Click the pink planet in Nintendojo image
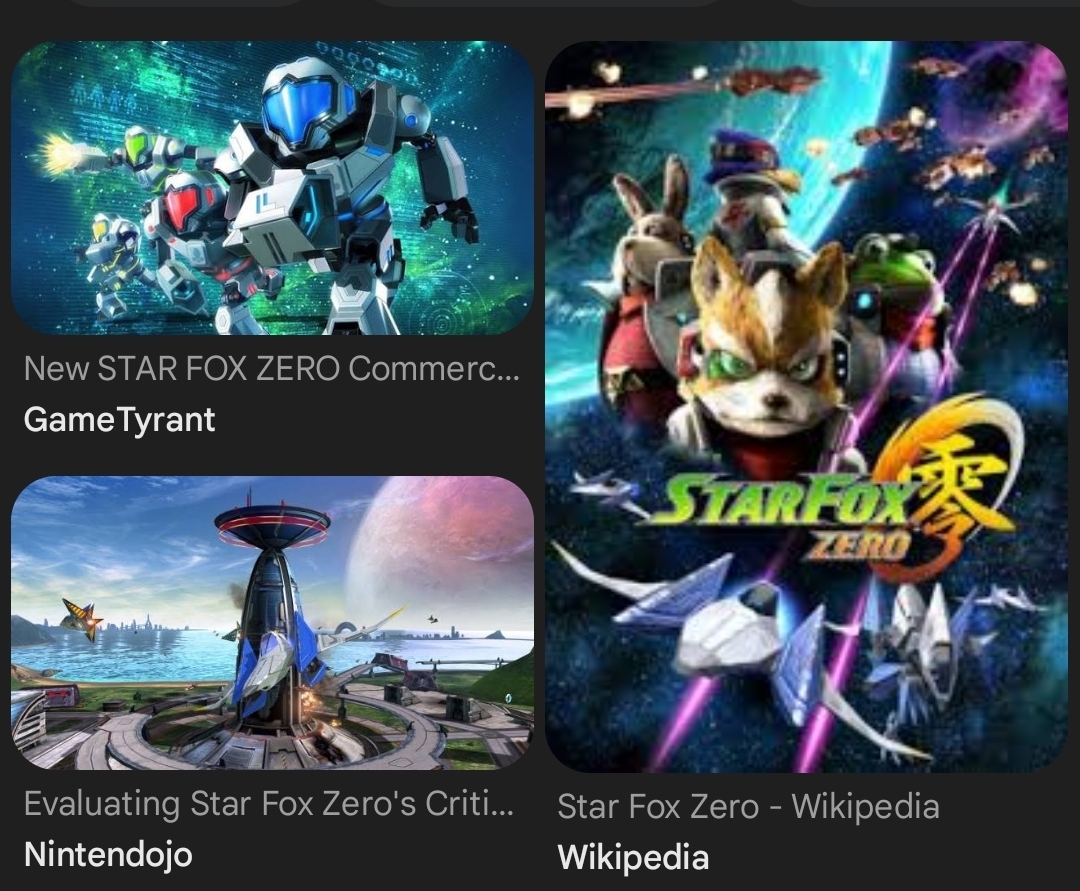 pyautogui.click(x=441, y=551)
